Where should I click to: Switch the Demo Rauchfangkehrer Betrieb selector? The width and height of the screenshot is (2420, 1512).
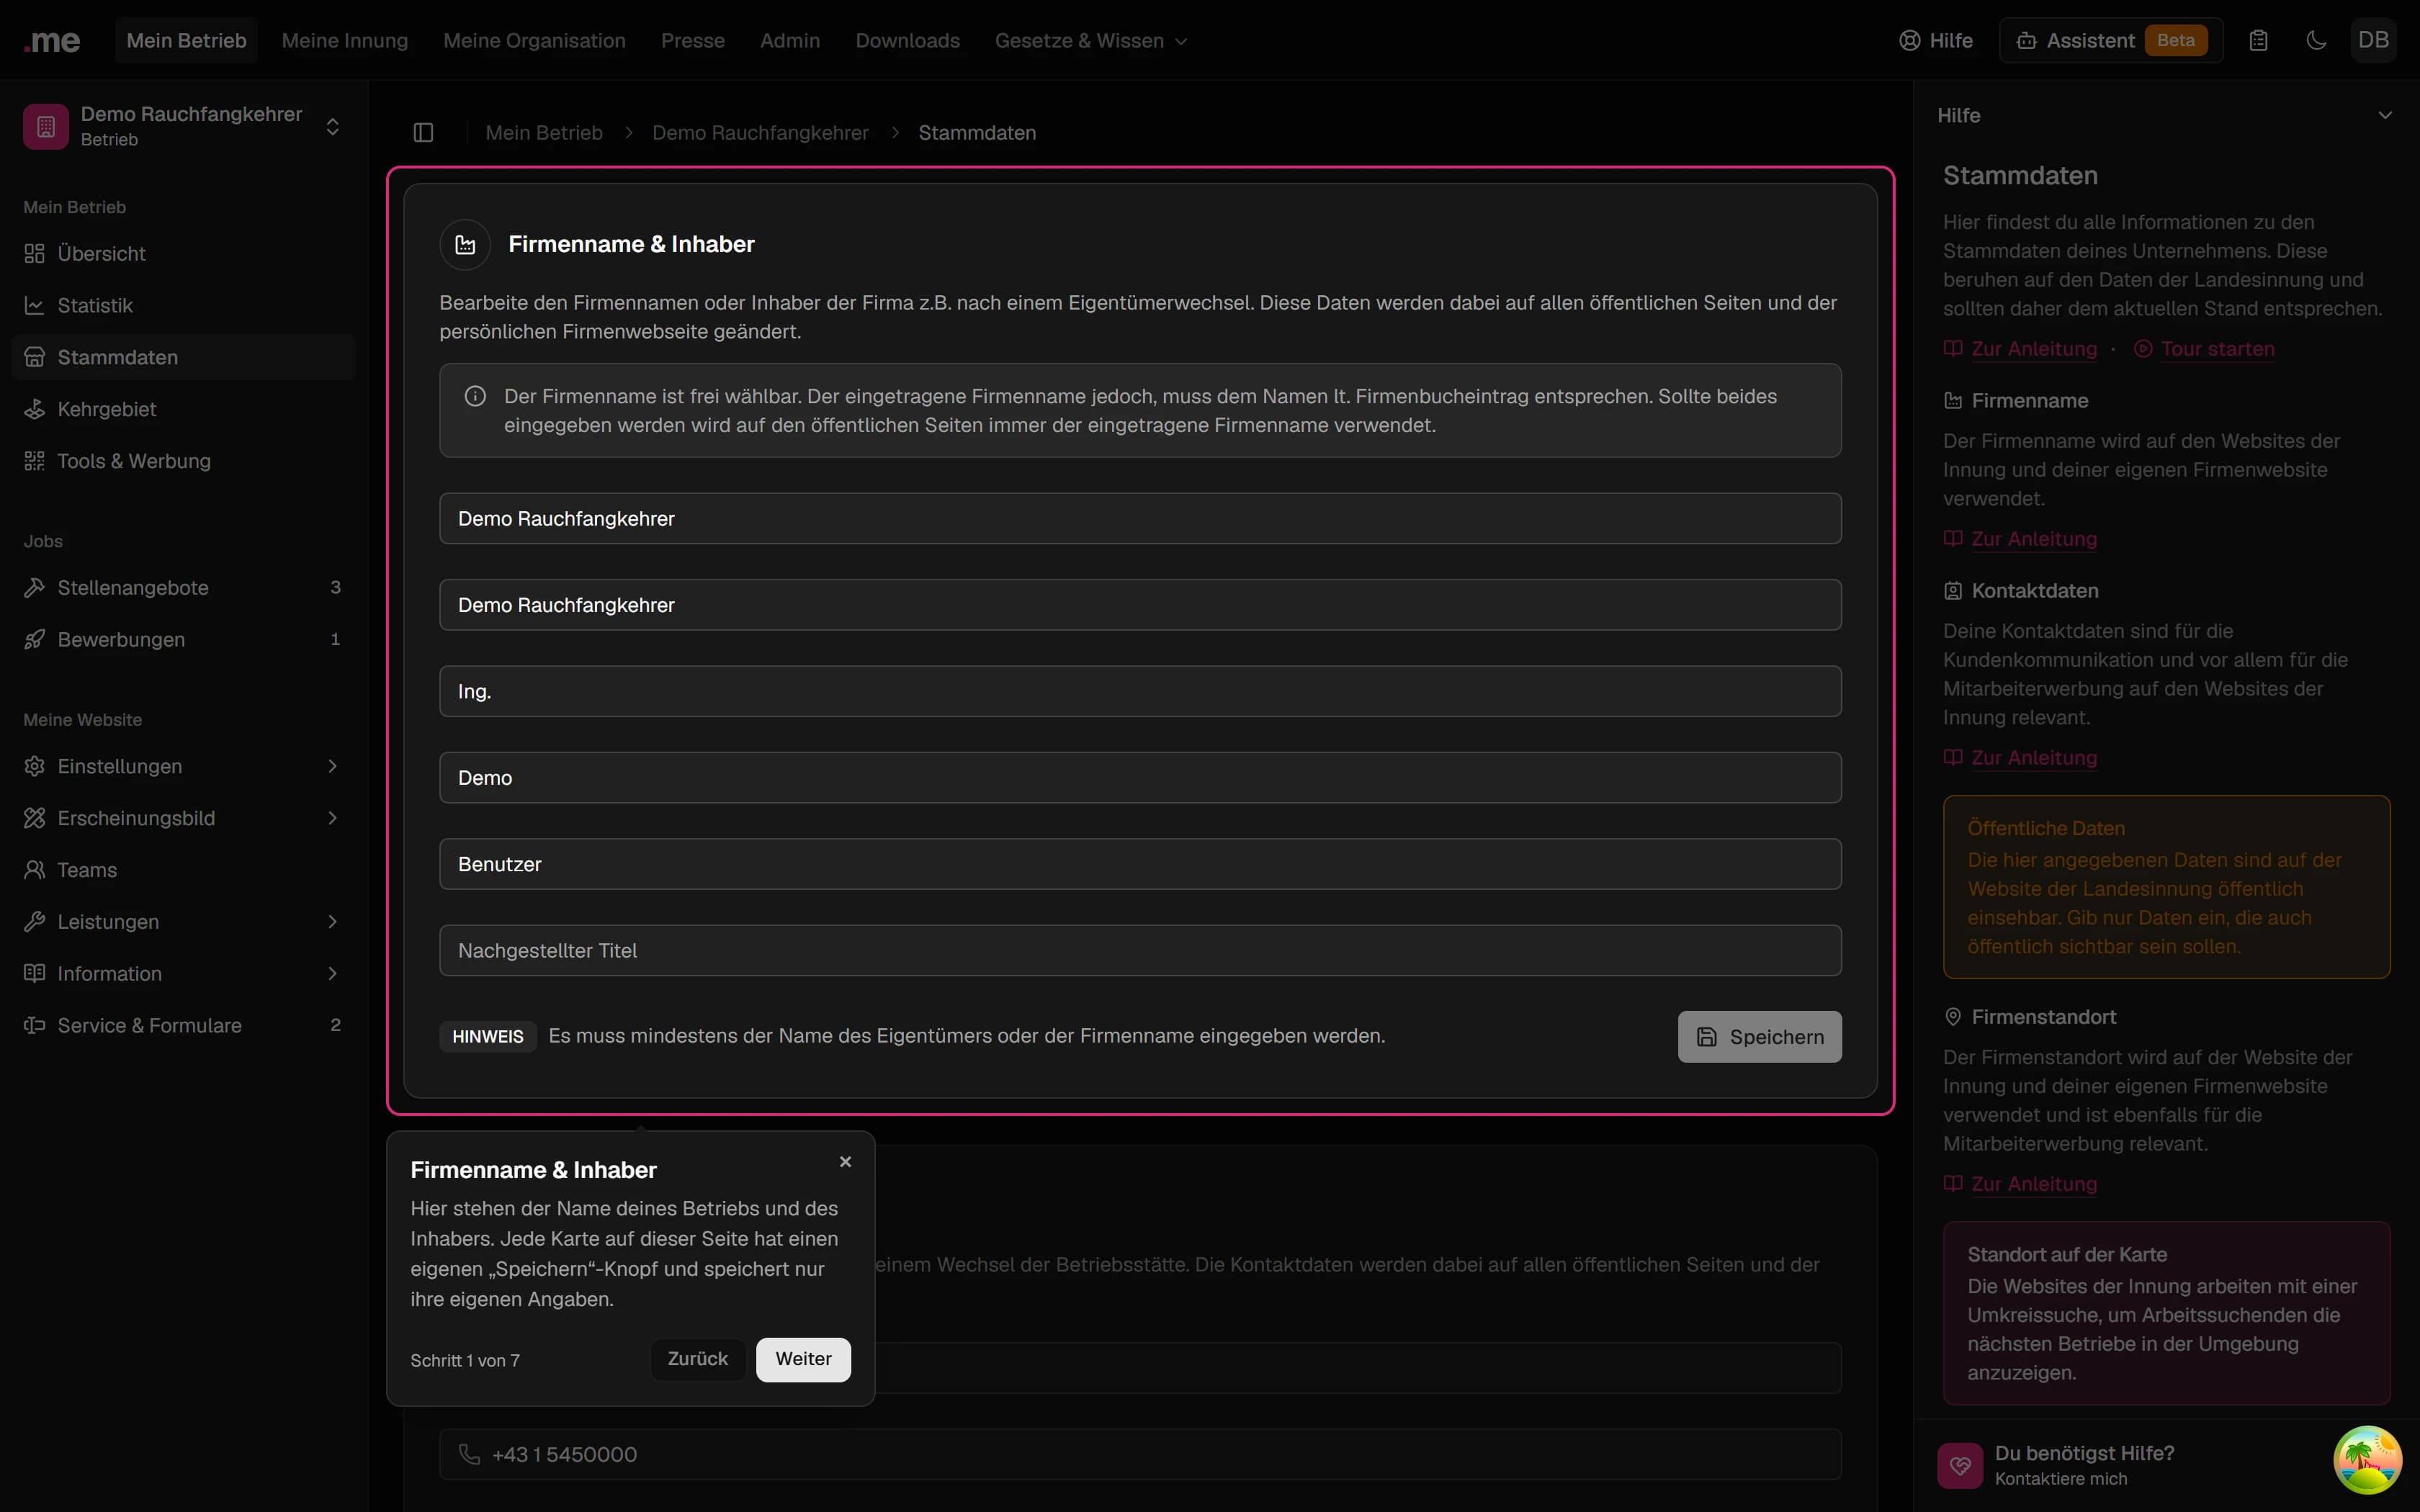[x=184, y=126]
